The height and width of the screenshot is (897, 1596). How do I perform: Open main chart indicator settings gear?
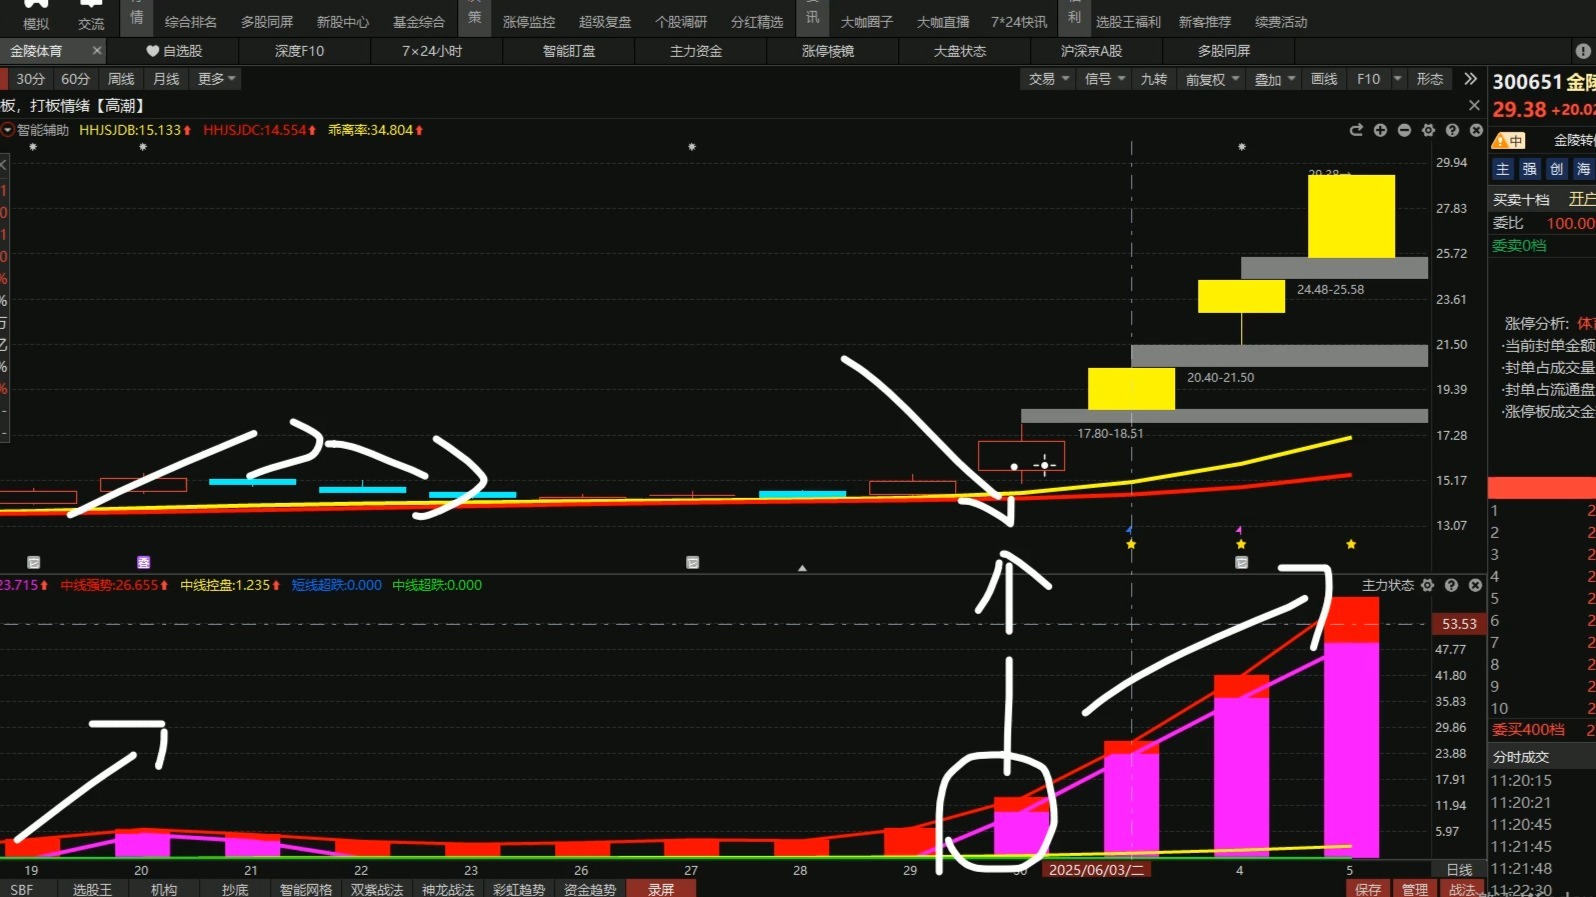click(x=1428, y=130)
